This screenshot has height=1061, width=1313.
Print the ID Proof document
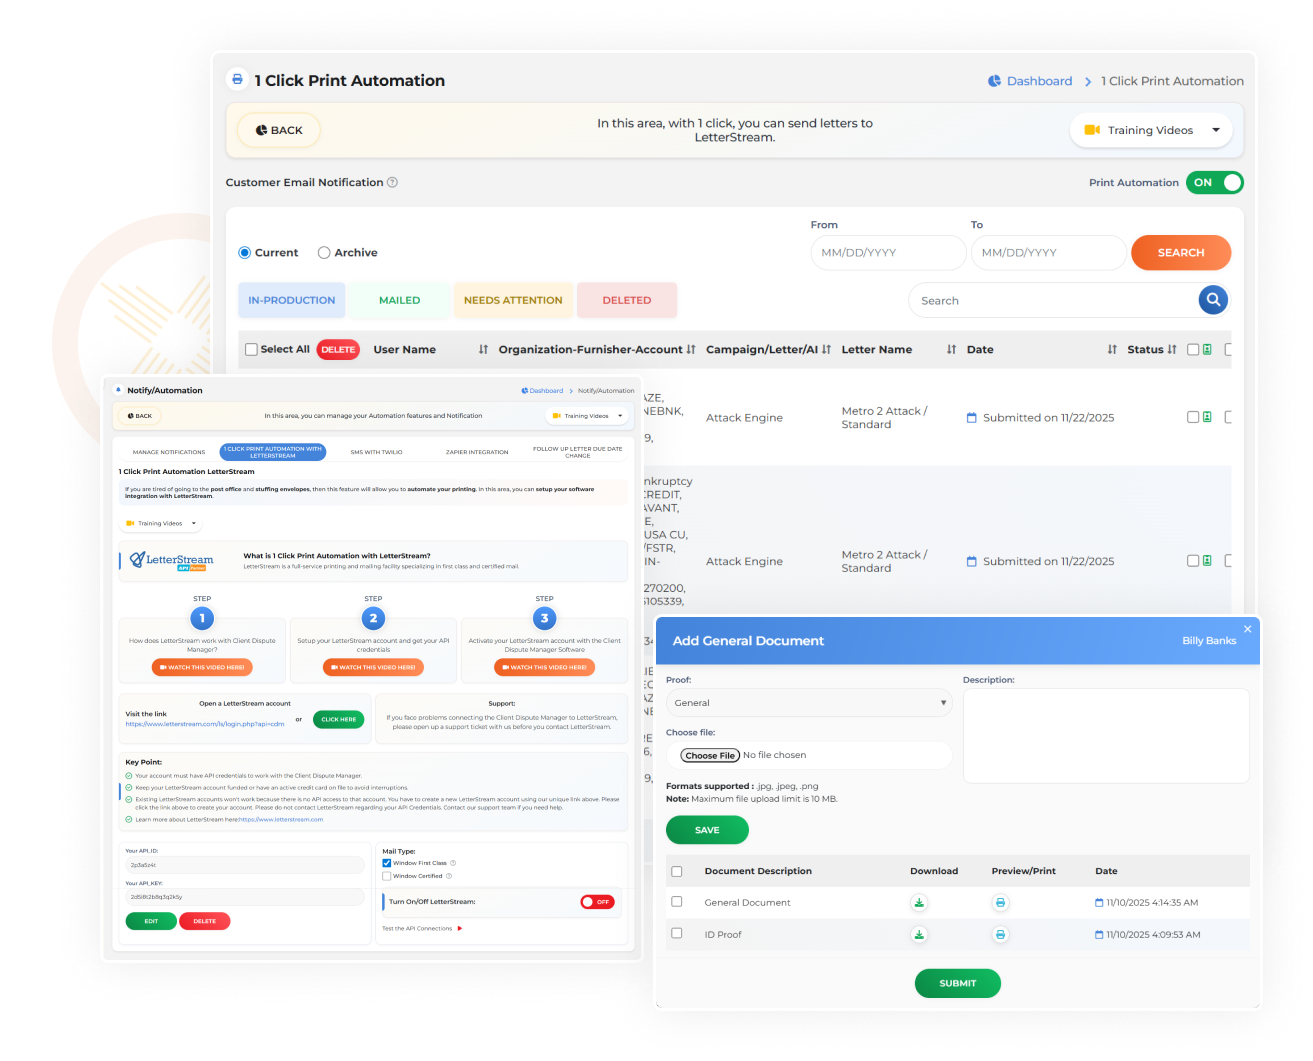[1000, 935]
